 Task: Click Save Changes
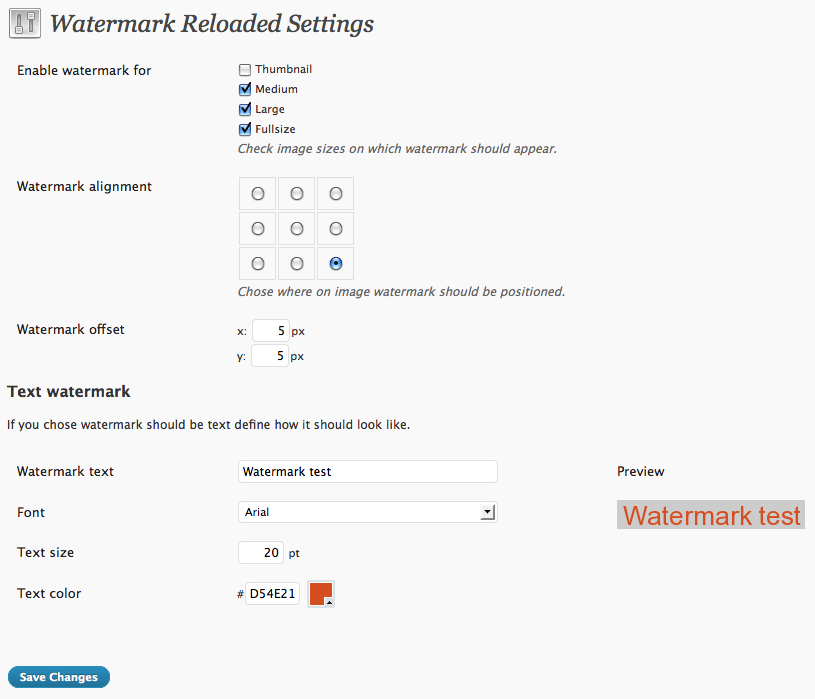coord(58,676)
